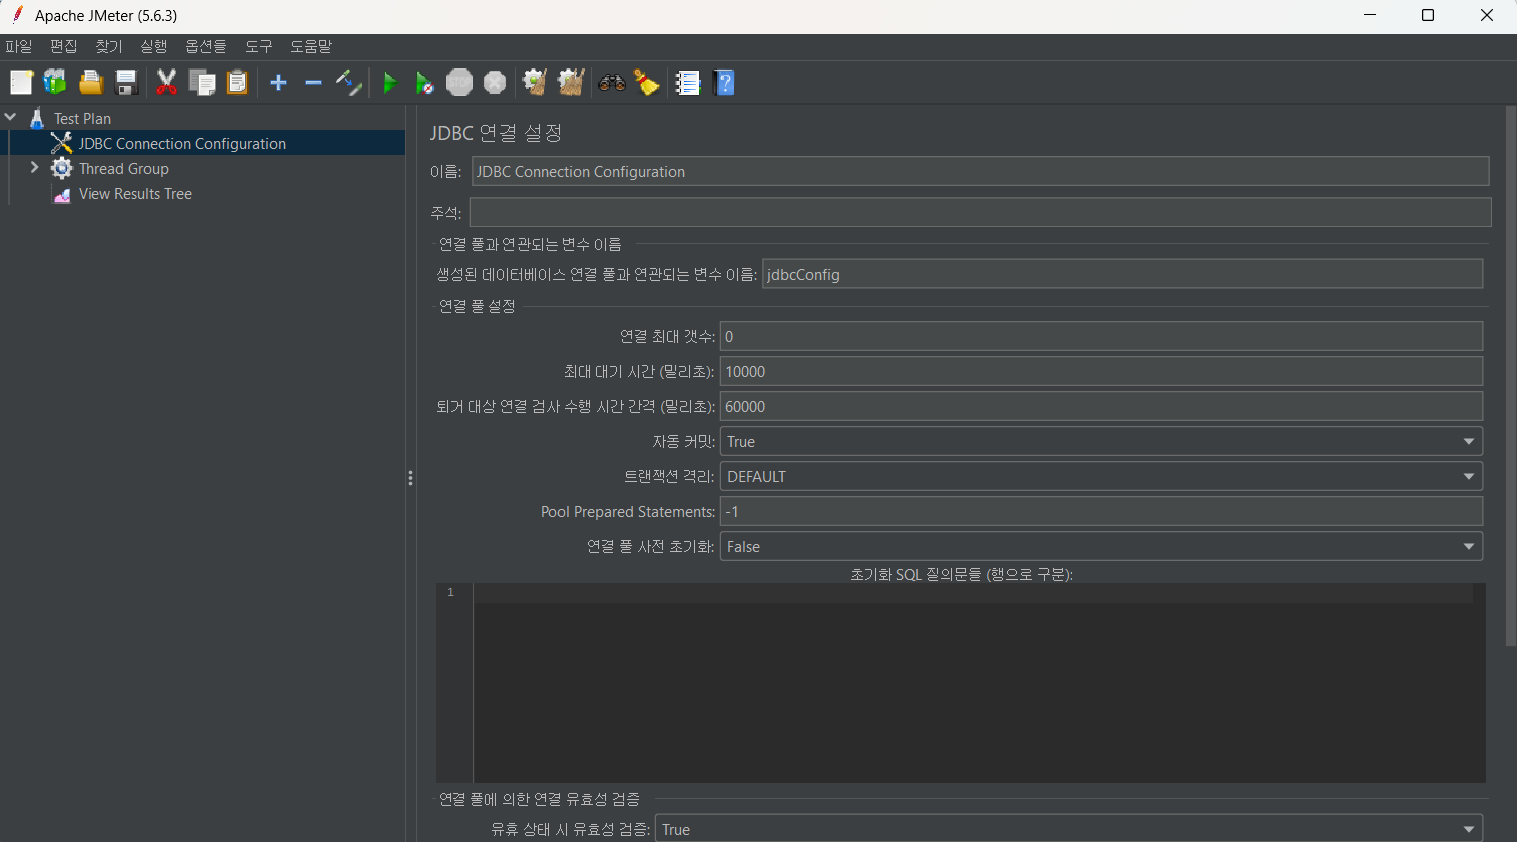Screen dimensions: 1517x842
Task: Click the 연결 풀에 의한 연결 유효성 검증 label
Action: (x=539, y=799)
